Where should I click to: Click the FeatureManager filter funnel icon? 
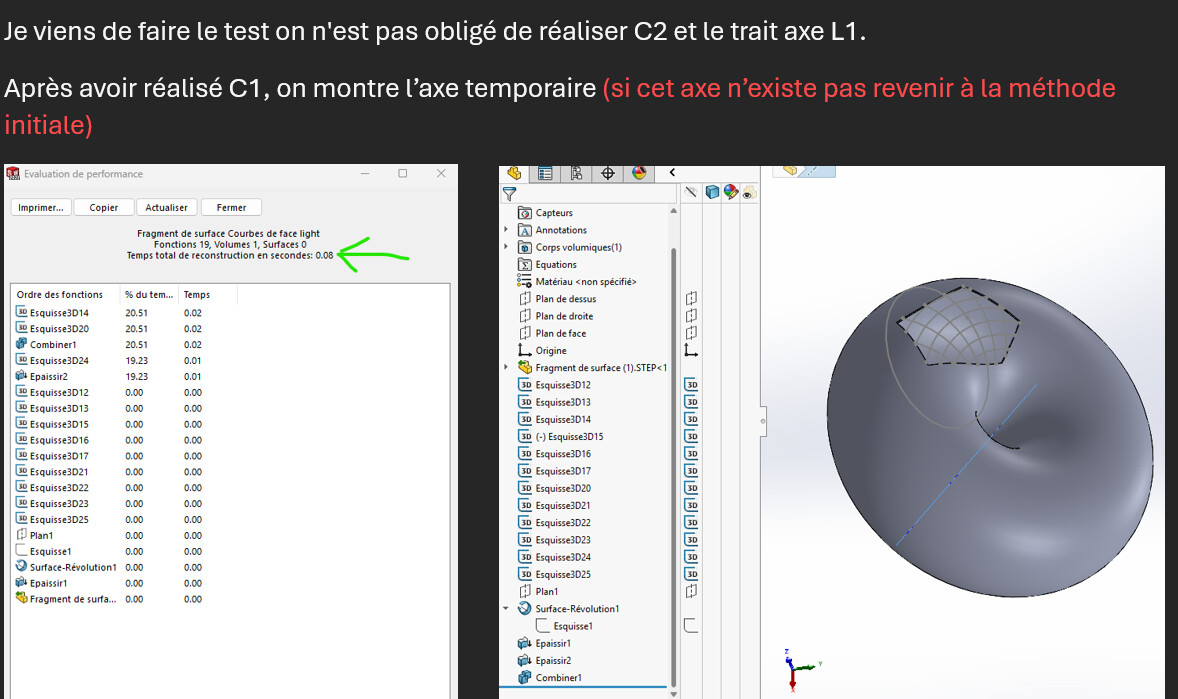[x=509, y=194]
